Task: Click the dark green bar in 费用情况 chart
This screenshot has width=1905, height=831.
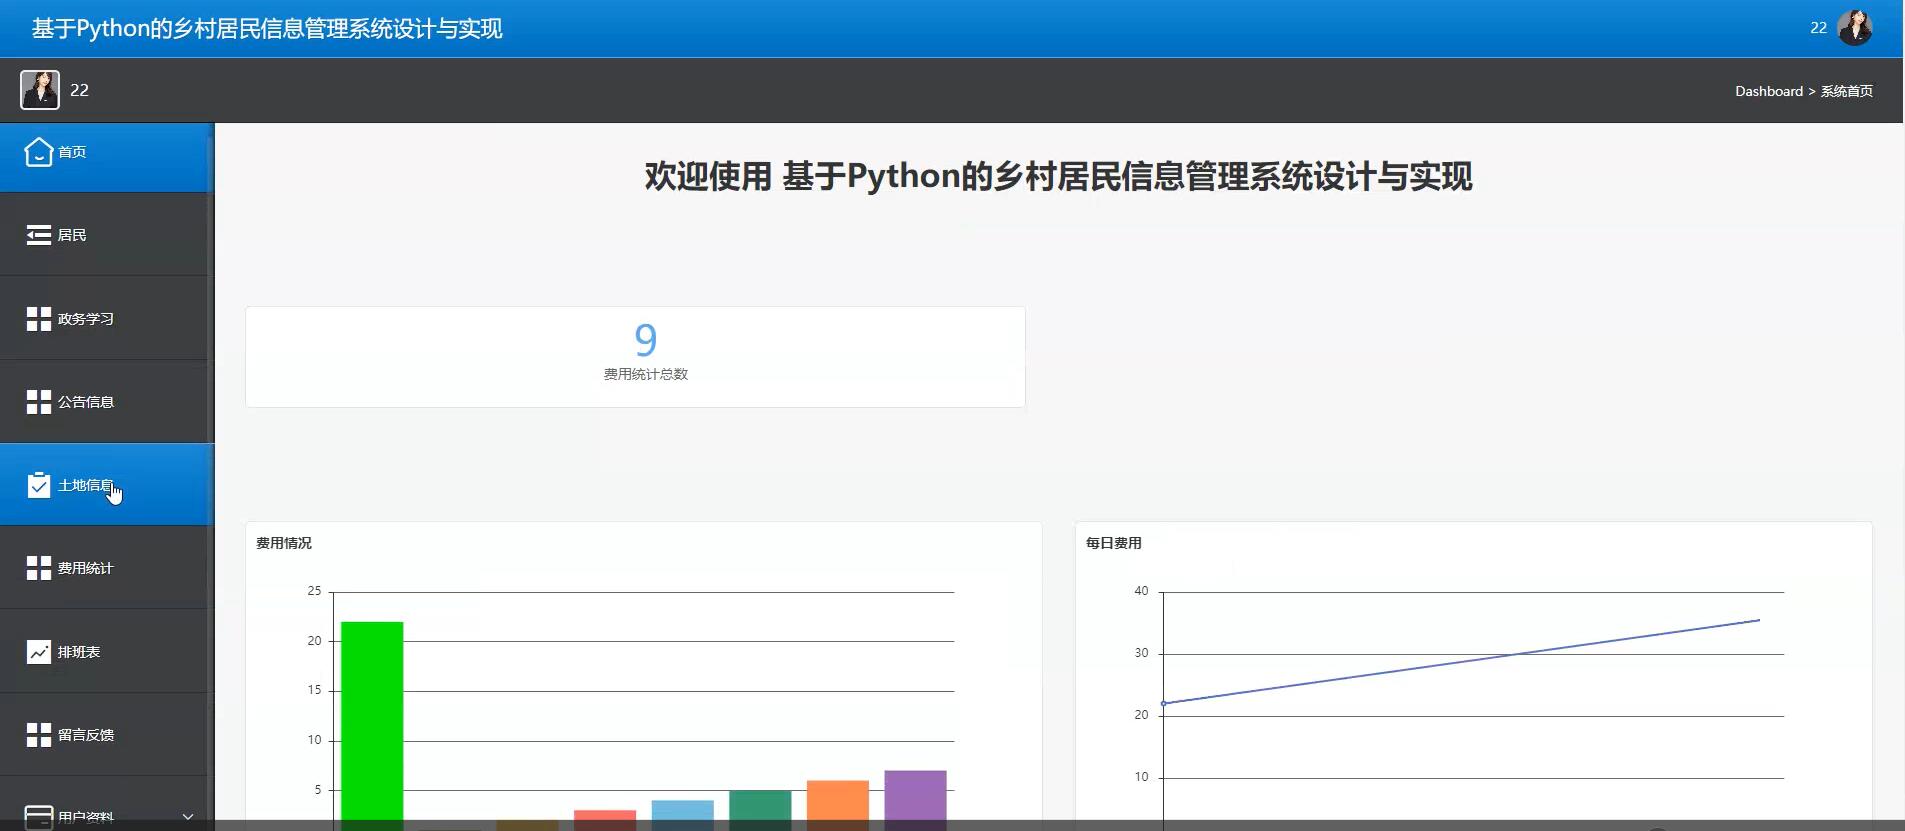Action: tap(760, 809)
